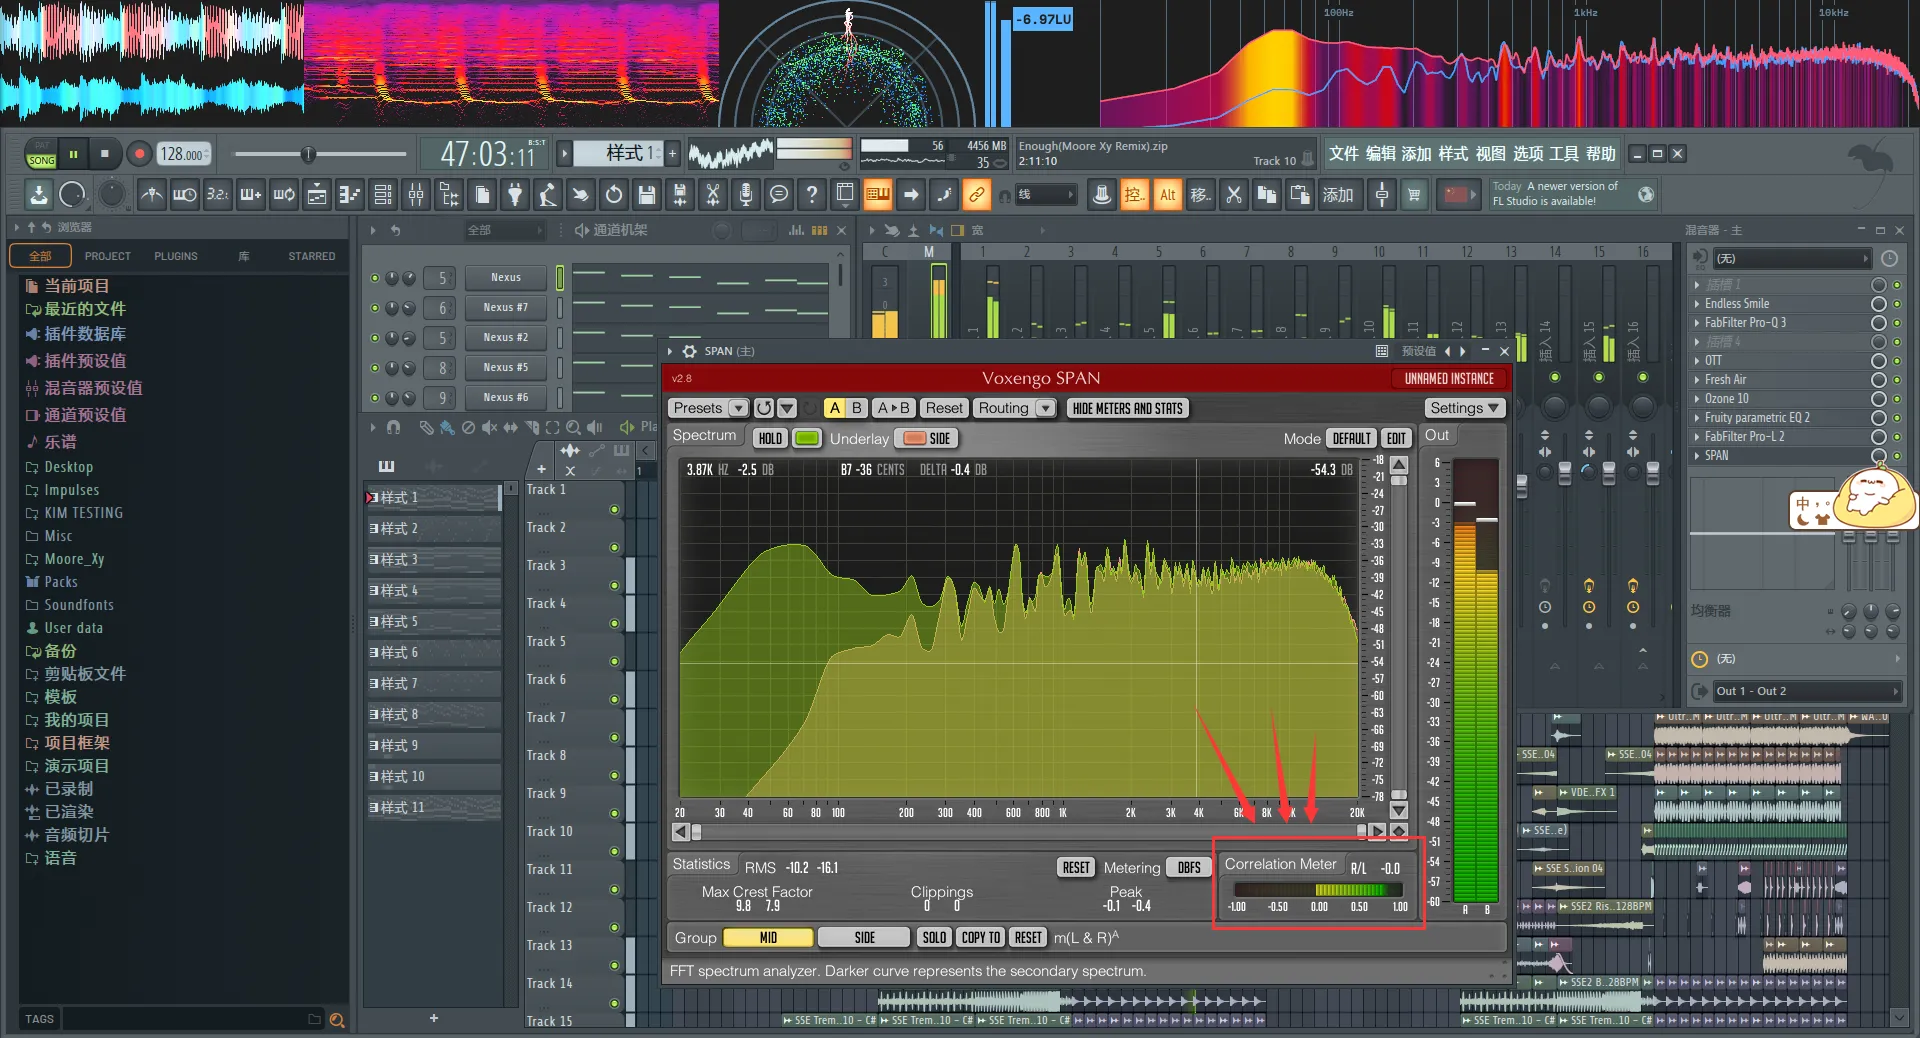Open the SPAN Presets dropdown
The width and height of the screenshot is (1920, 1038).
click(708, 408)
